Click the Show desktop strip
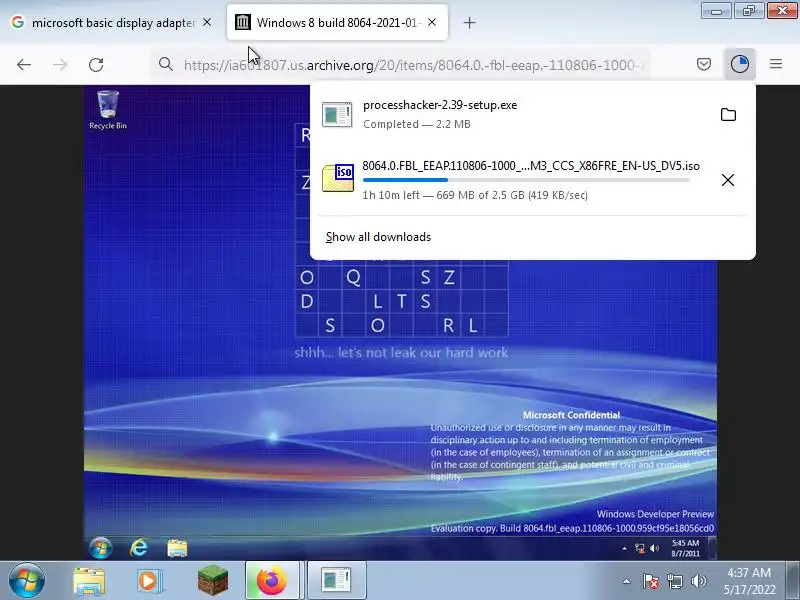 pos(793,580)
